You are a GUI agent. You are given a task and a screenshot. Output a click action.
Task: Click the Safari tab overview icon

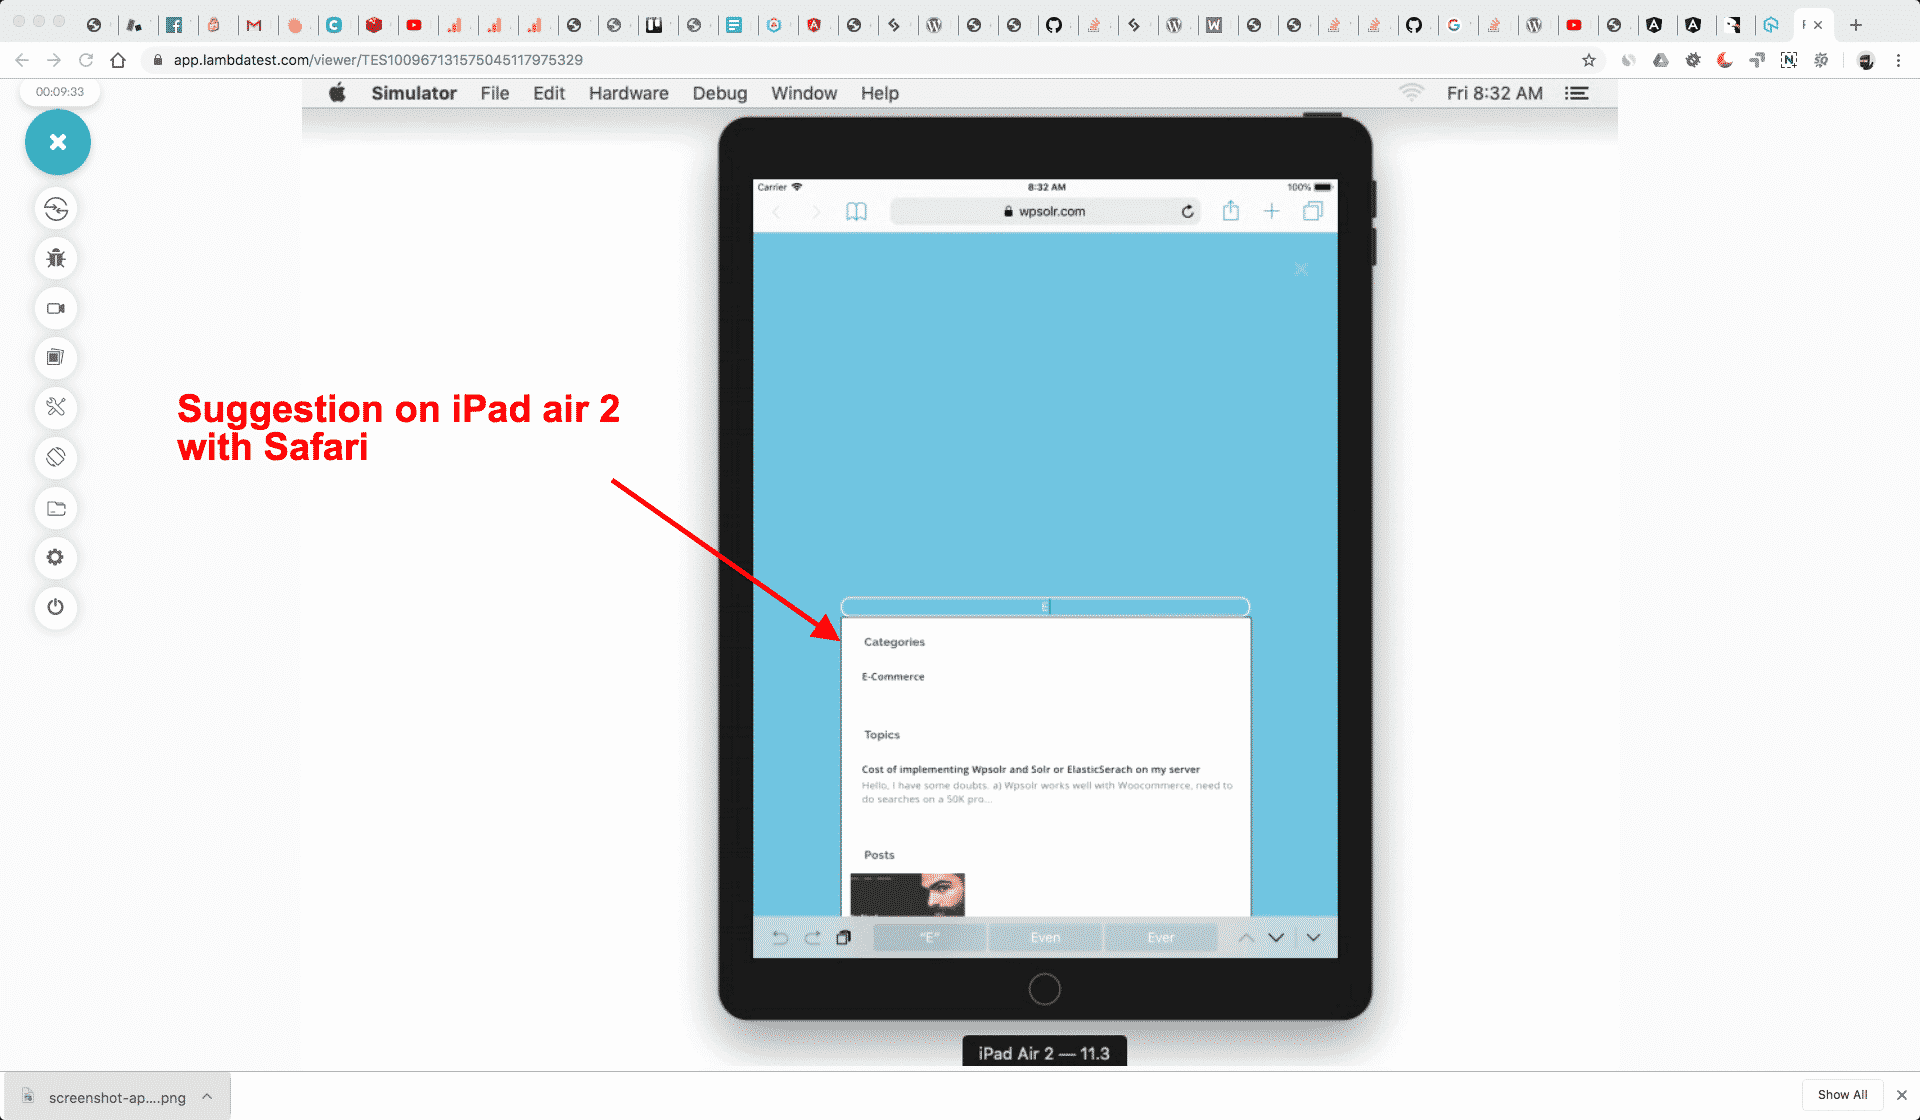coord(1313,211)
